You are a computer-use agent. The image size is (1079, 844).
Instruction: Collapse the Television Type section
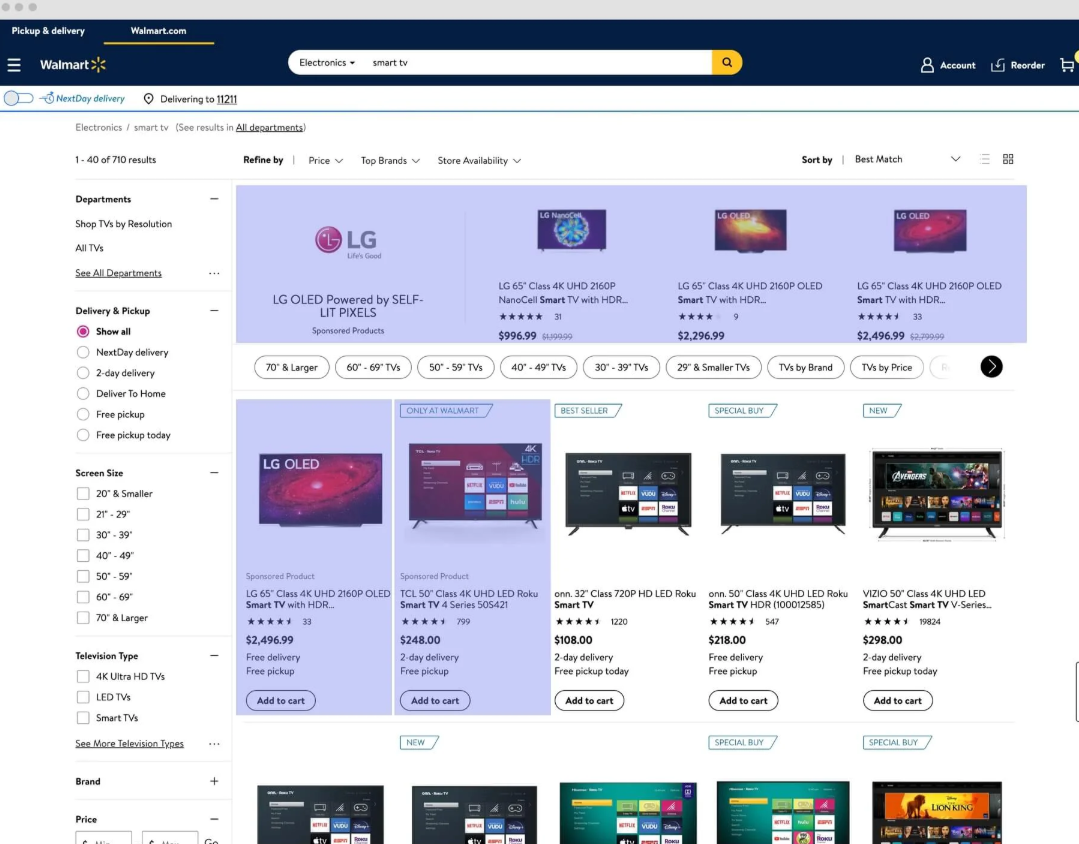coord(214,655)
